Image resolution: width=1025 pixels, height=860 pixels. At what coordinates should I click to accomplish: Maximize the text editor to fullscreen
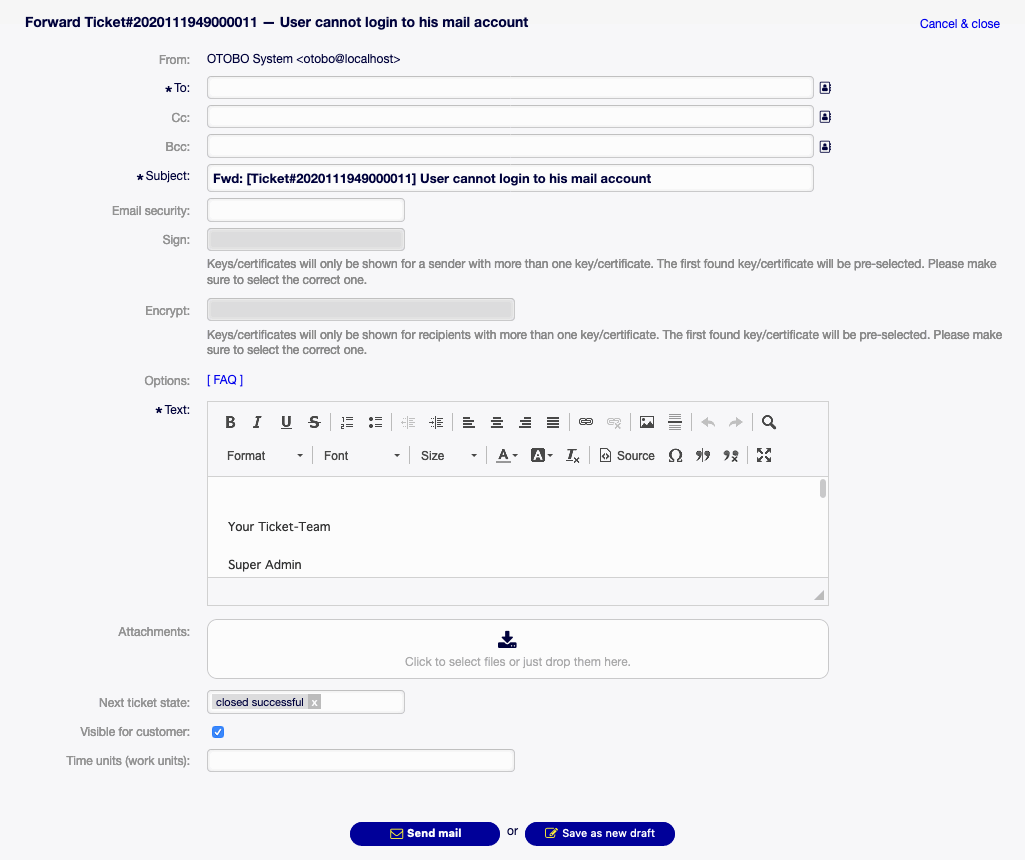(763, 455)
